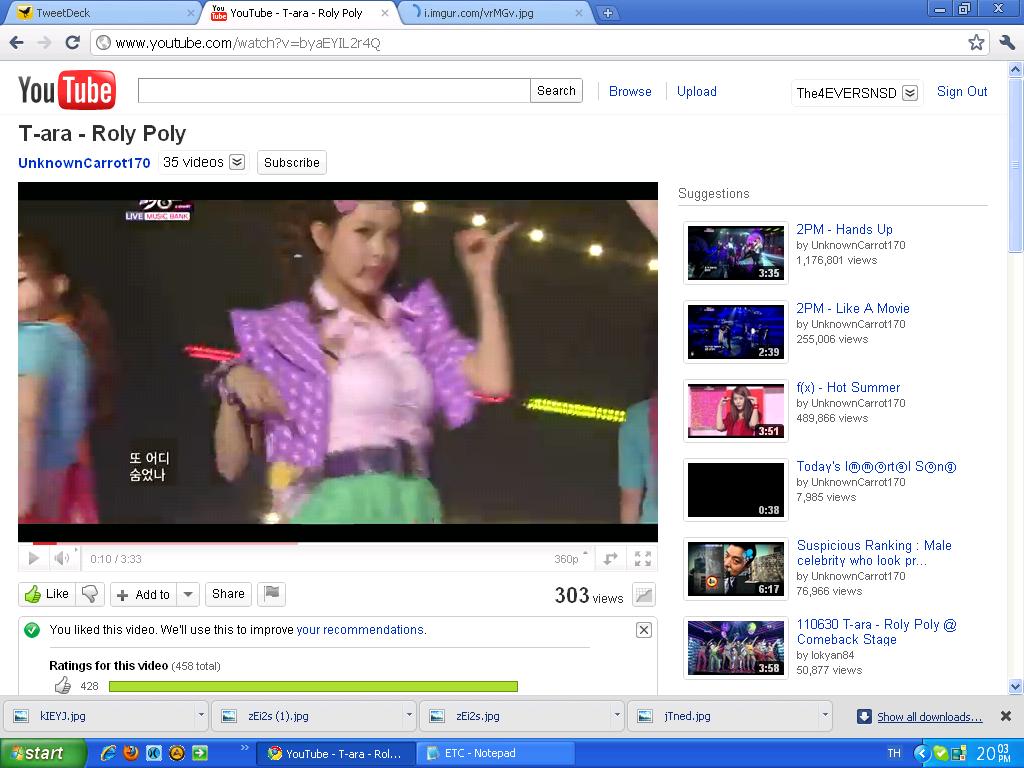Toggle the player size expand icon

[611, 559]
